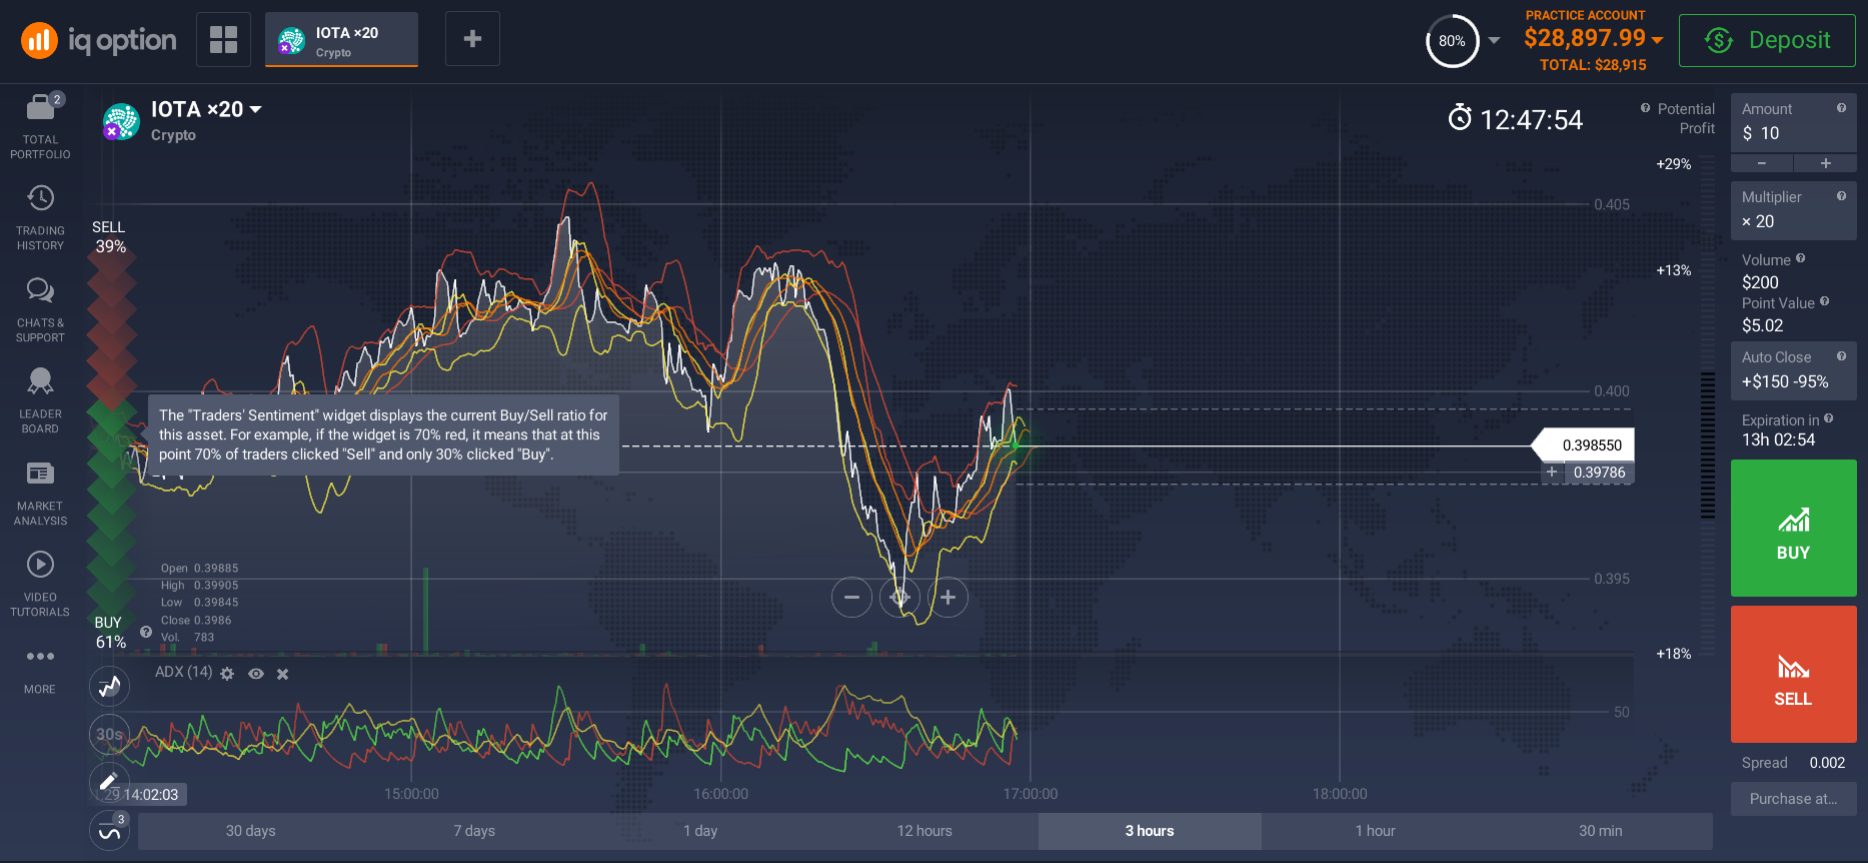Click the IQ Option logo
1868x863 pixels.
(98, 40)
